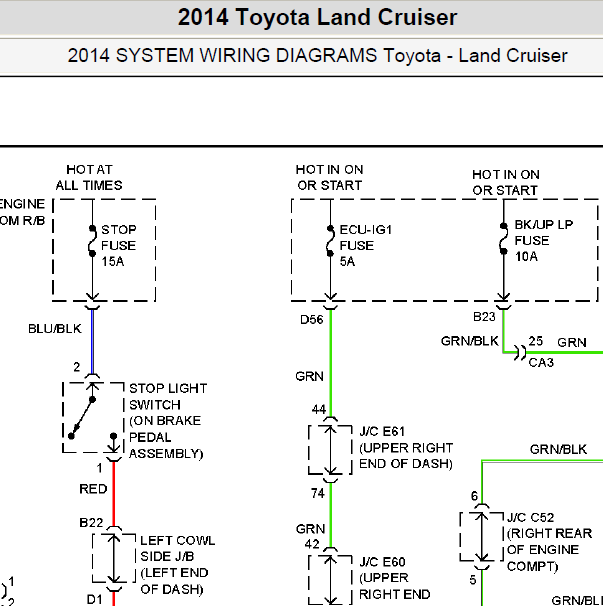Viewport: 603px width, 606px height.
Task: Click the ECU-IG1 FUSE 5A label
Action: point(366,245)
